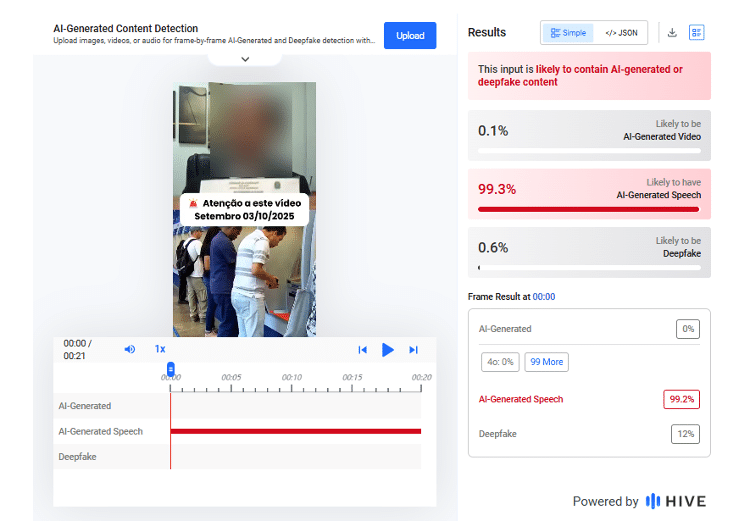Expand the 99 More model list
The width and height of the screenshot is (750, 521).
point(547,362)
